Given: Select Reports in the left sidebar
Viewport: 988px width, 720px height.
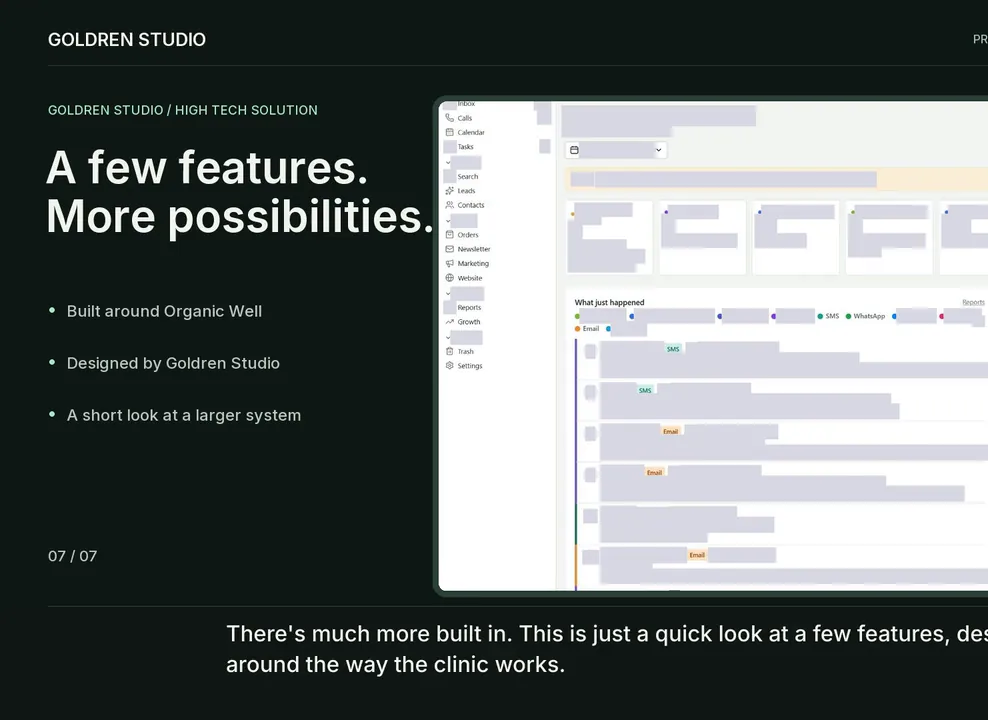Looking at the screenshot, I should point(469,307).
